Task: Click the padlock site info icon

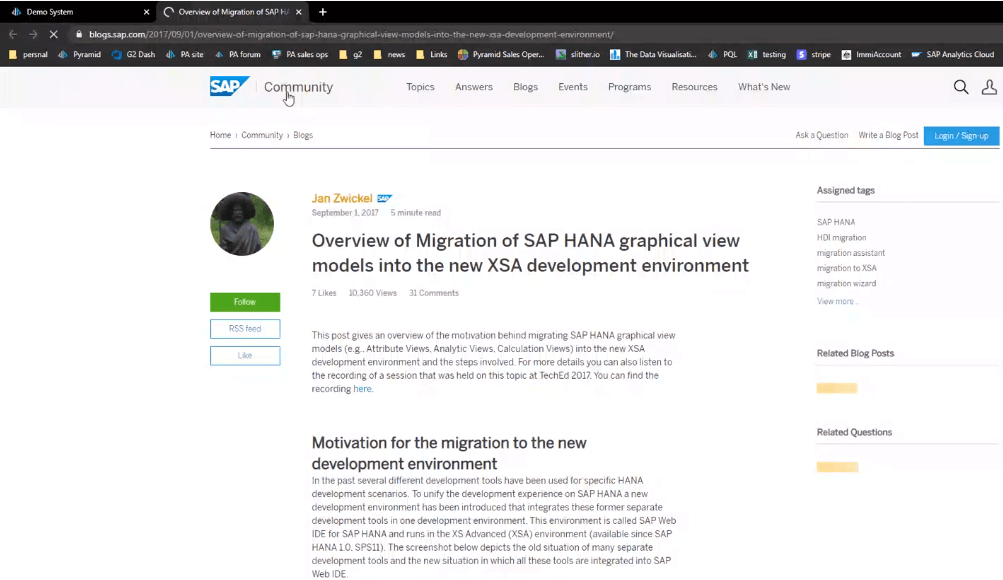Action: (79, 35)
